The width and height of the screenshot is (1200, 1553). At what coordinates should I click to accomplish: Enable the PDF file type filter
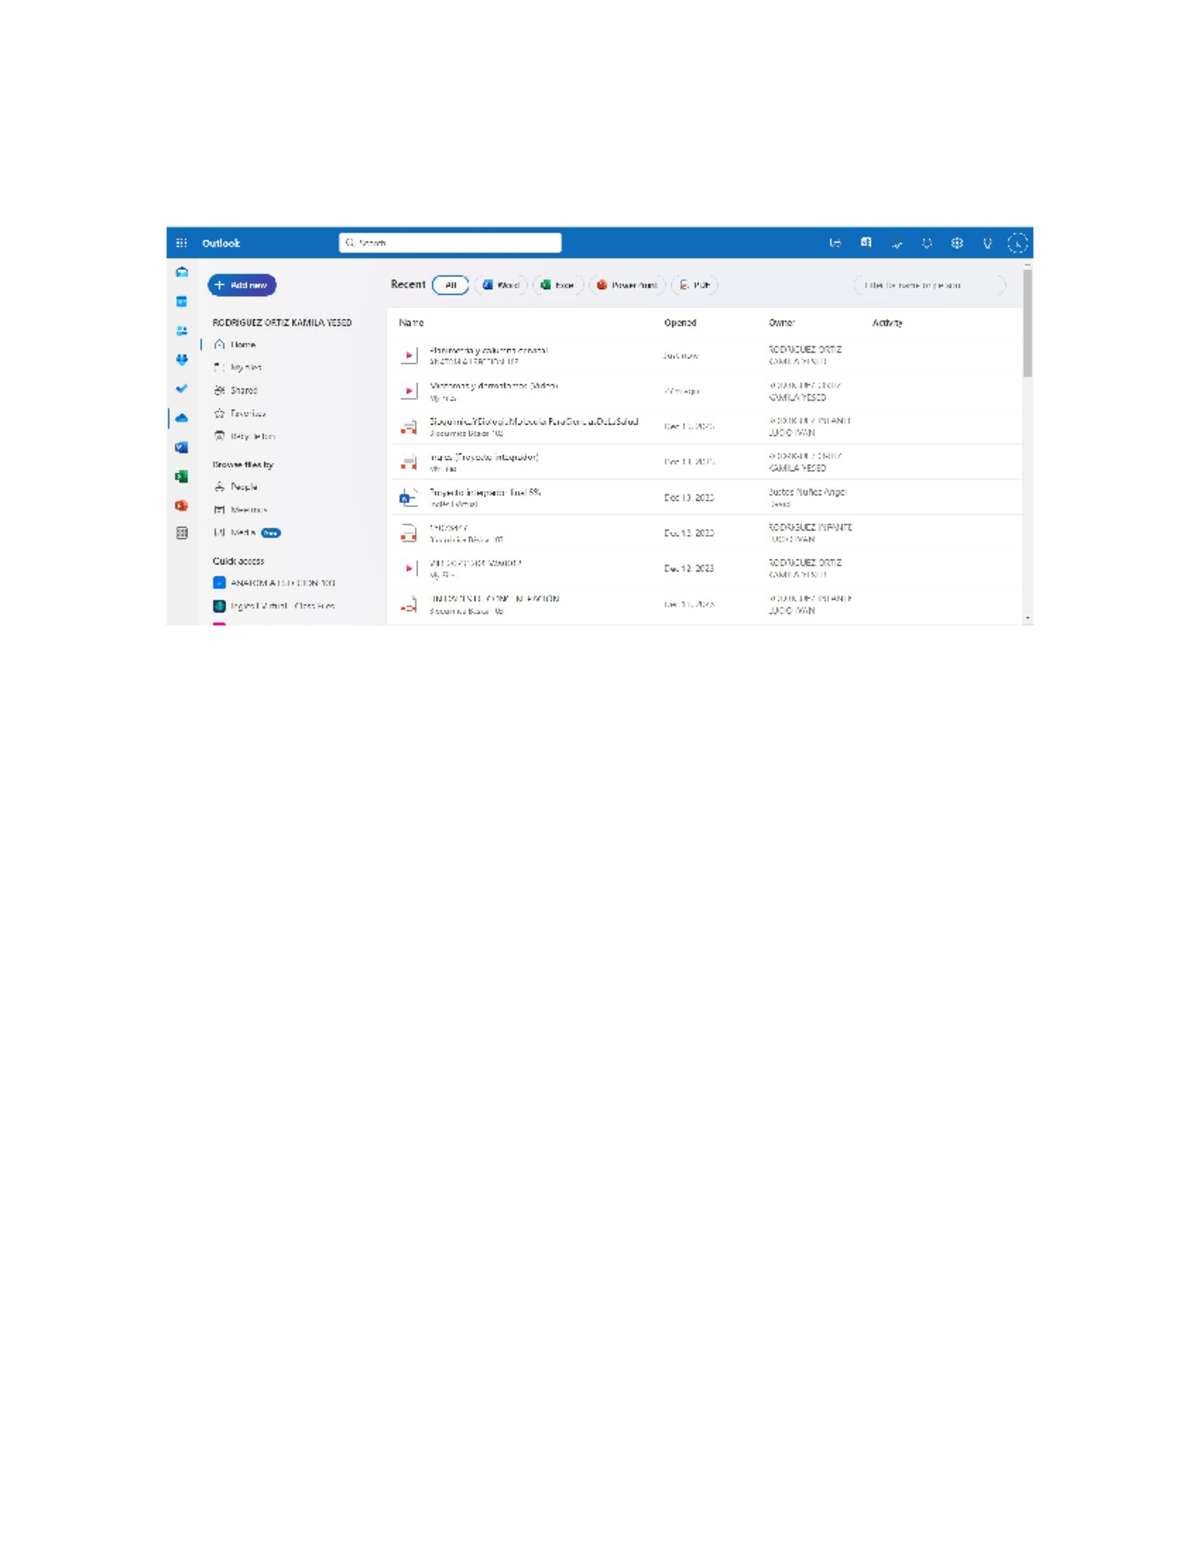tap(693, 284)
